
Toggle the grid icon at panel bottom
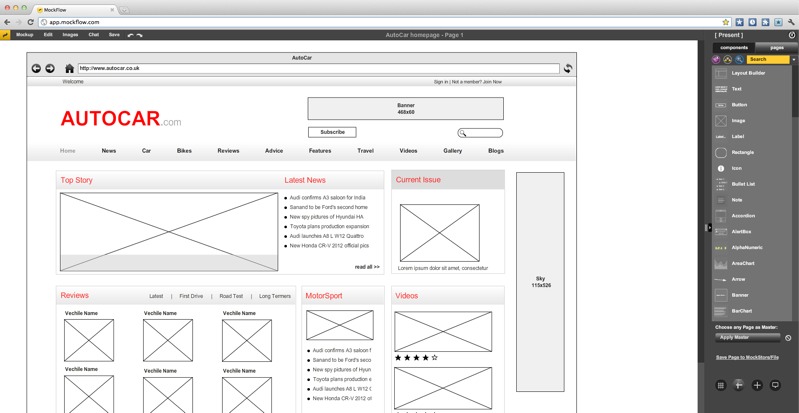(x=721, y=385)
